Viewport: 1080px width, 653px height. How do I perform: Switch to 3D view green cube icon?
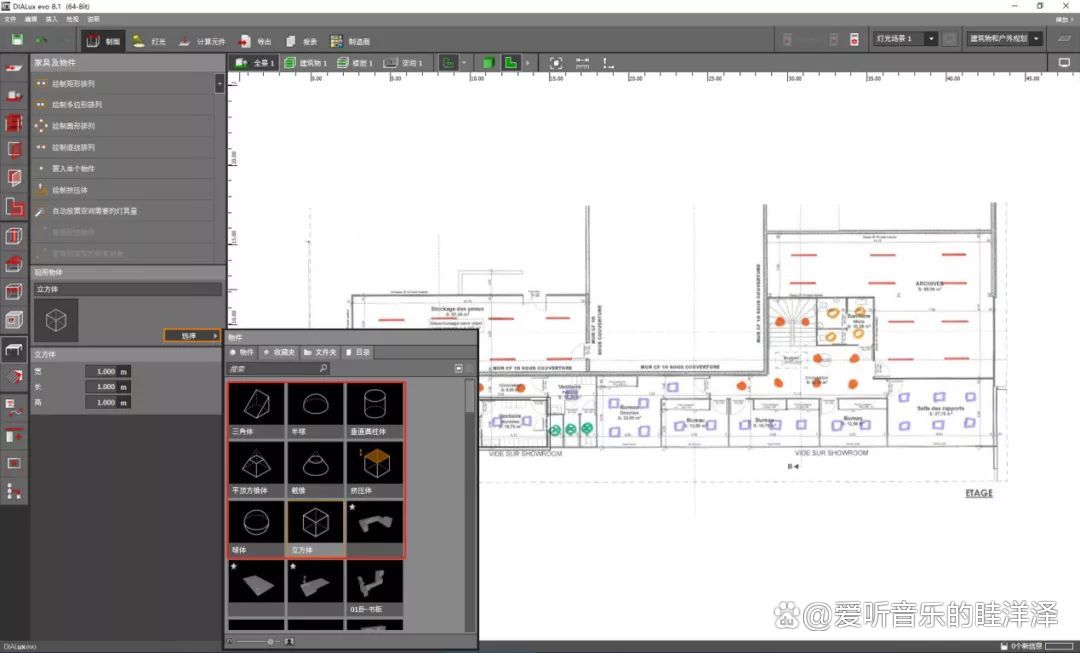click(488, 63)
